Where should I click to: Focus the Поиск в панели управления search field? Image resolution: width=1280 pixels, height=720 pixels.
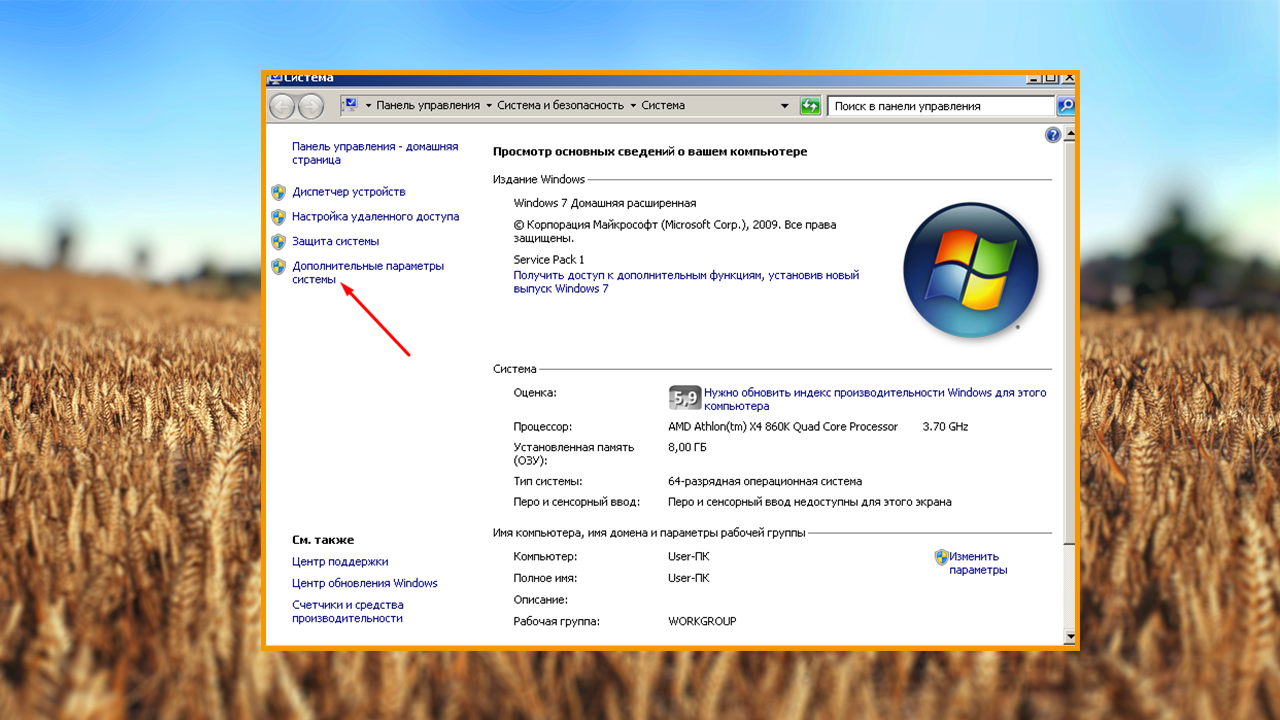[x=941, y=106]
